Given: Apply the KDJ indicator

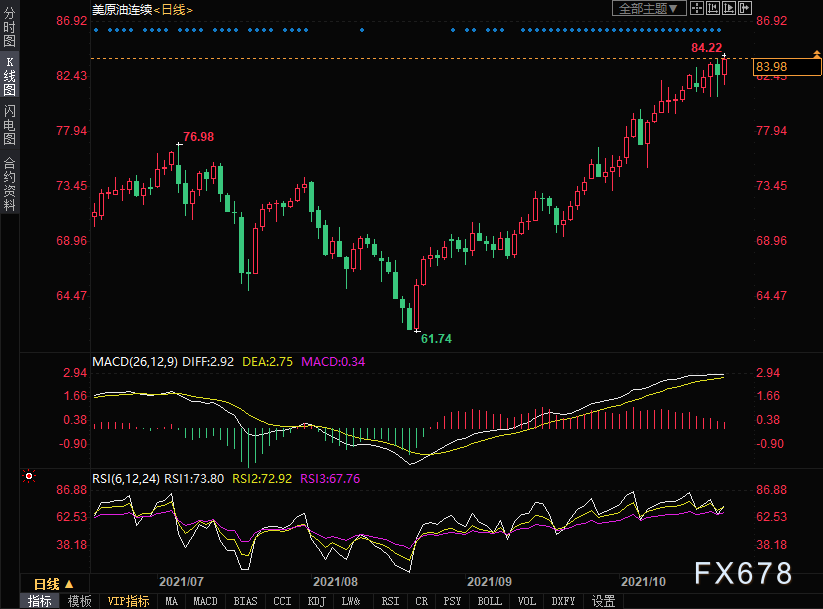Looking at the screenshot, I should tap(316, 601).
